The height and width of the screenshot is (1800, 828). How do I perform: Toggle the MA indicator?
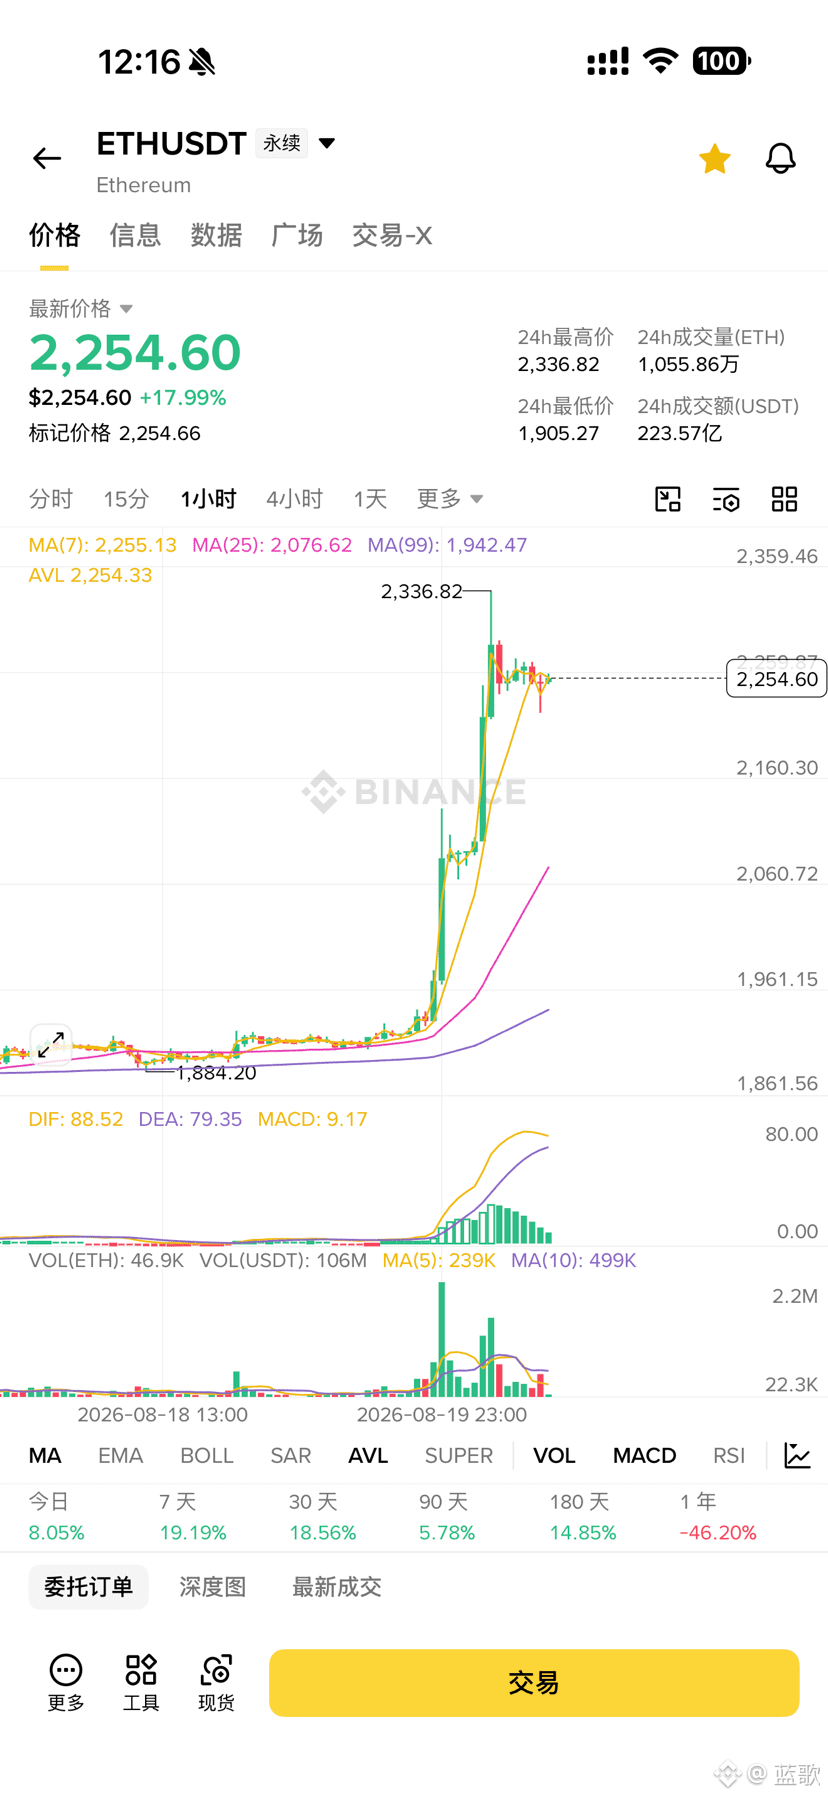coord(45,1455)
